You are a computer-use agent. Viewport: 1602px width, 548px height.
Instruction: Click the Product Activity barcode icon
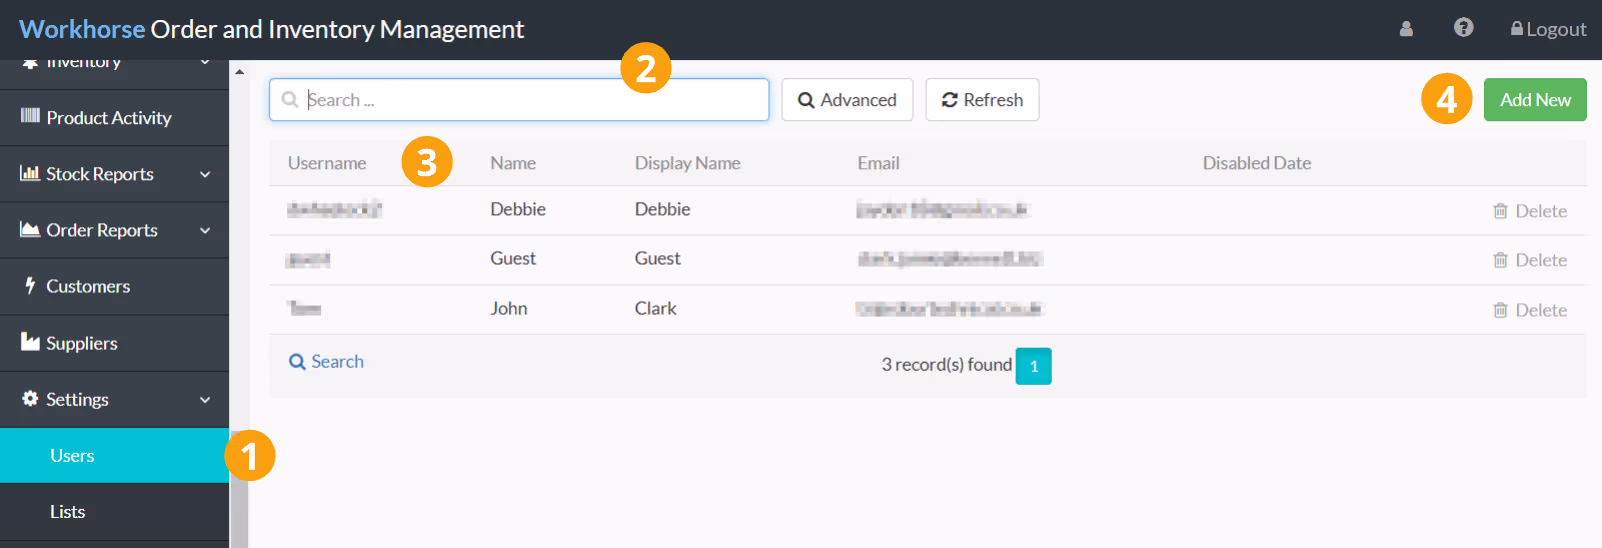[30, 116]
